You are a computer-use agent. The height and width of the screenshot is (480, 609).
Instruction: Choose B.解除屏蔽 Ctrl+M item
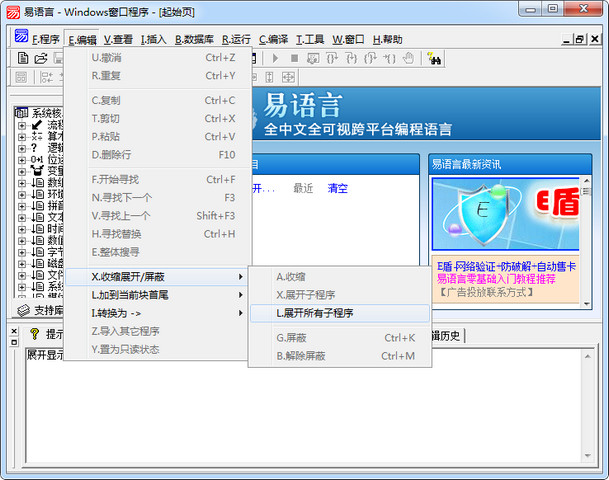click(340, 356)
